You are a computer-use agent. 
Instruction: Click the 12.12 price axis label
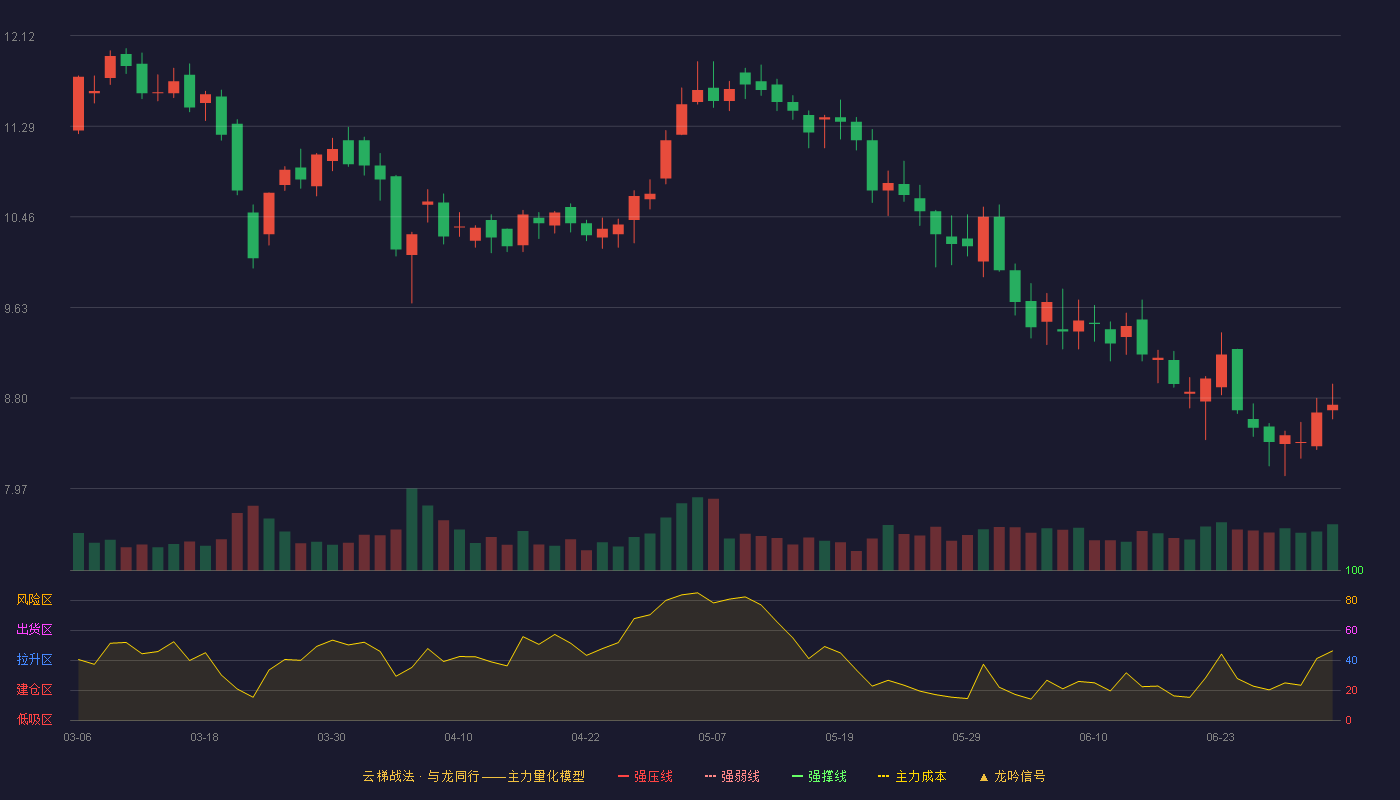[19, 37]
